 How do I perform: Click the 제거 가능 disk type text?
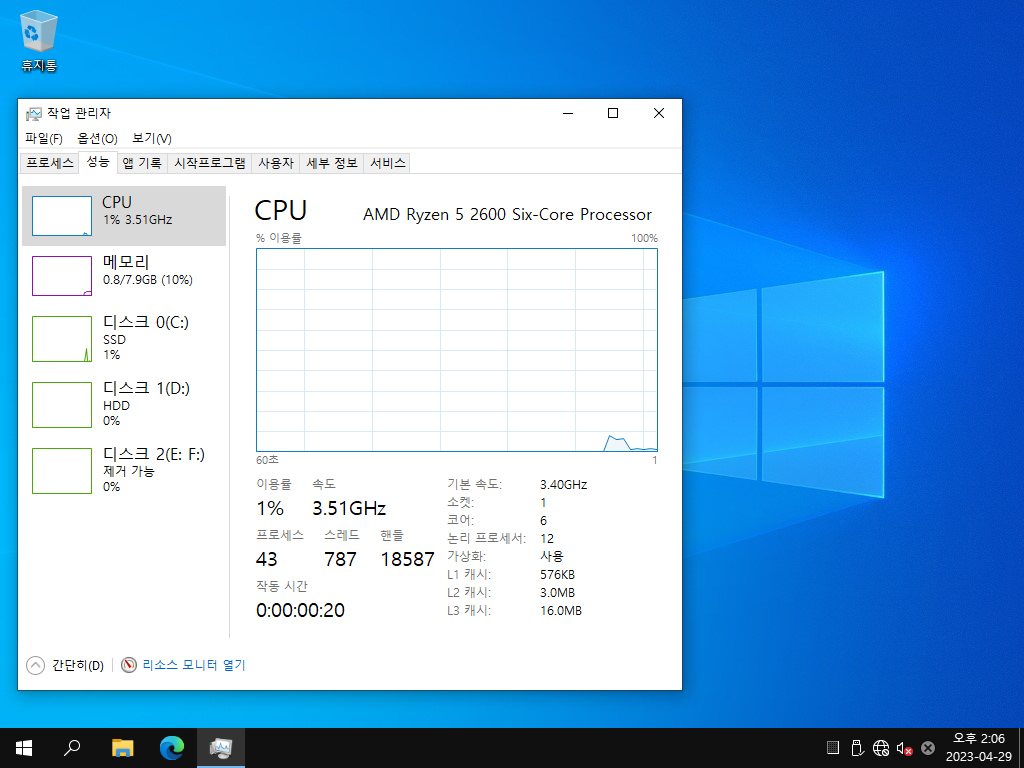pyautogui.click(x=129, y=471)
